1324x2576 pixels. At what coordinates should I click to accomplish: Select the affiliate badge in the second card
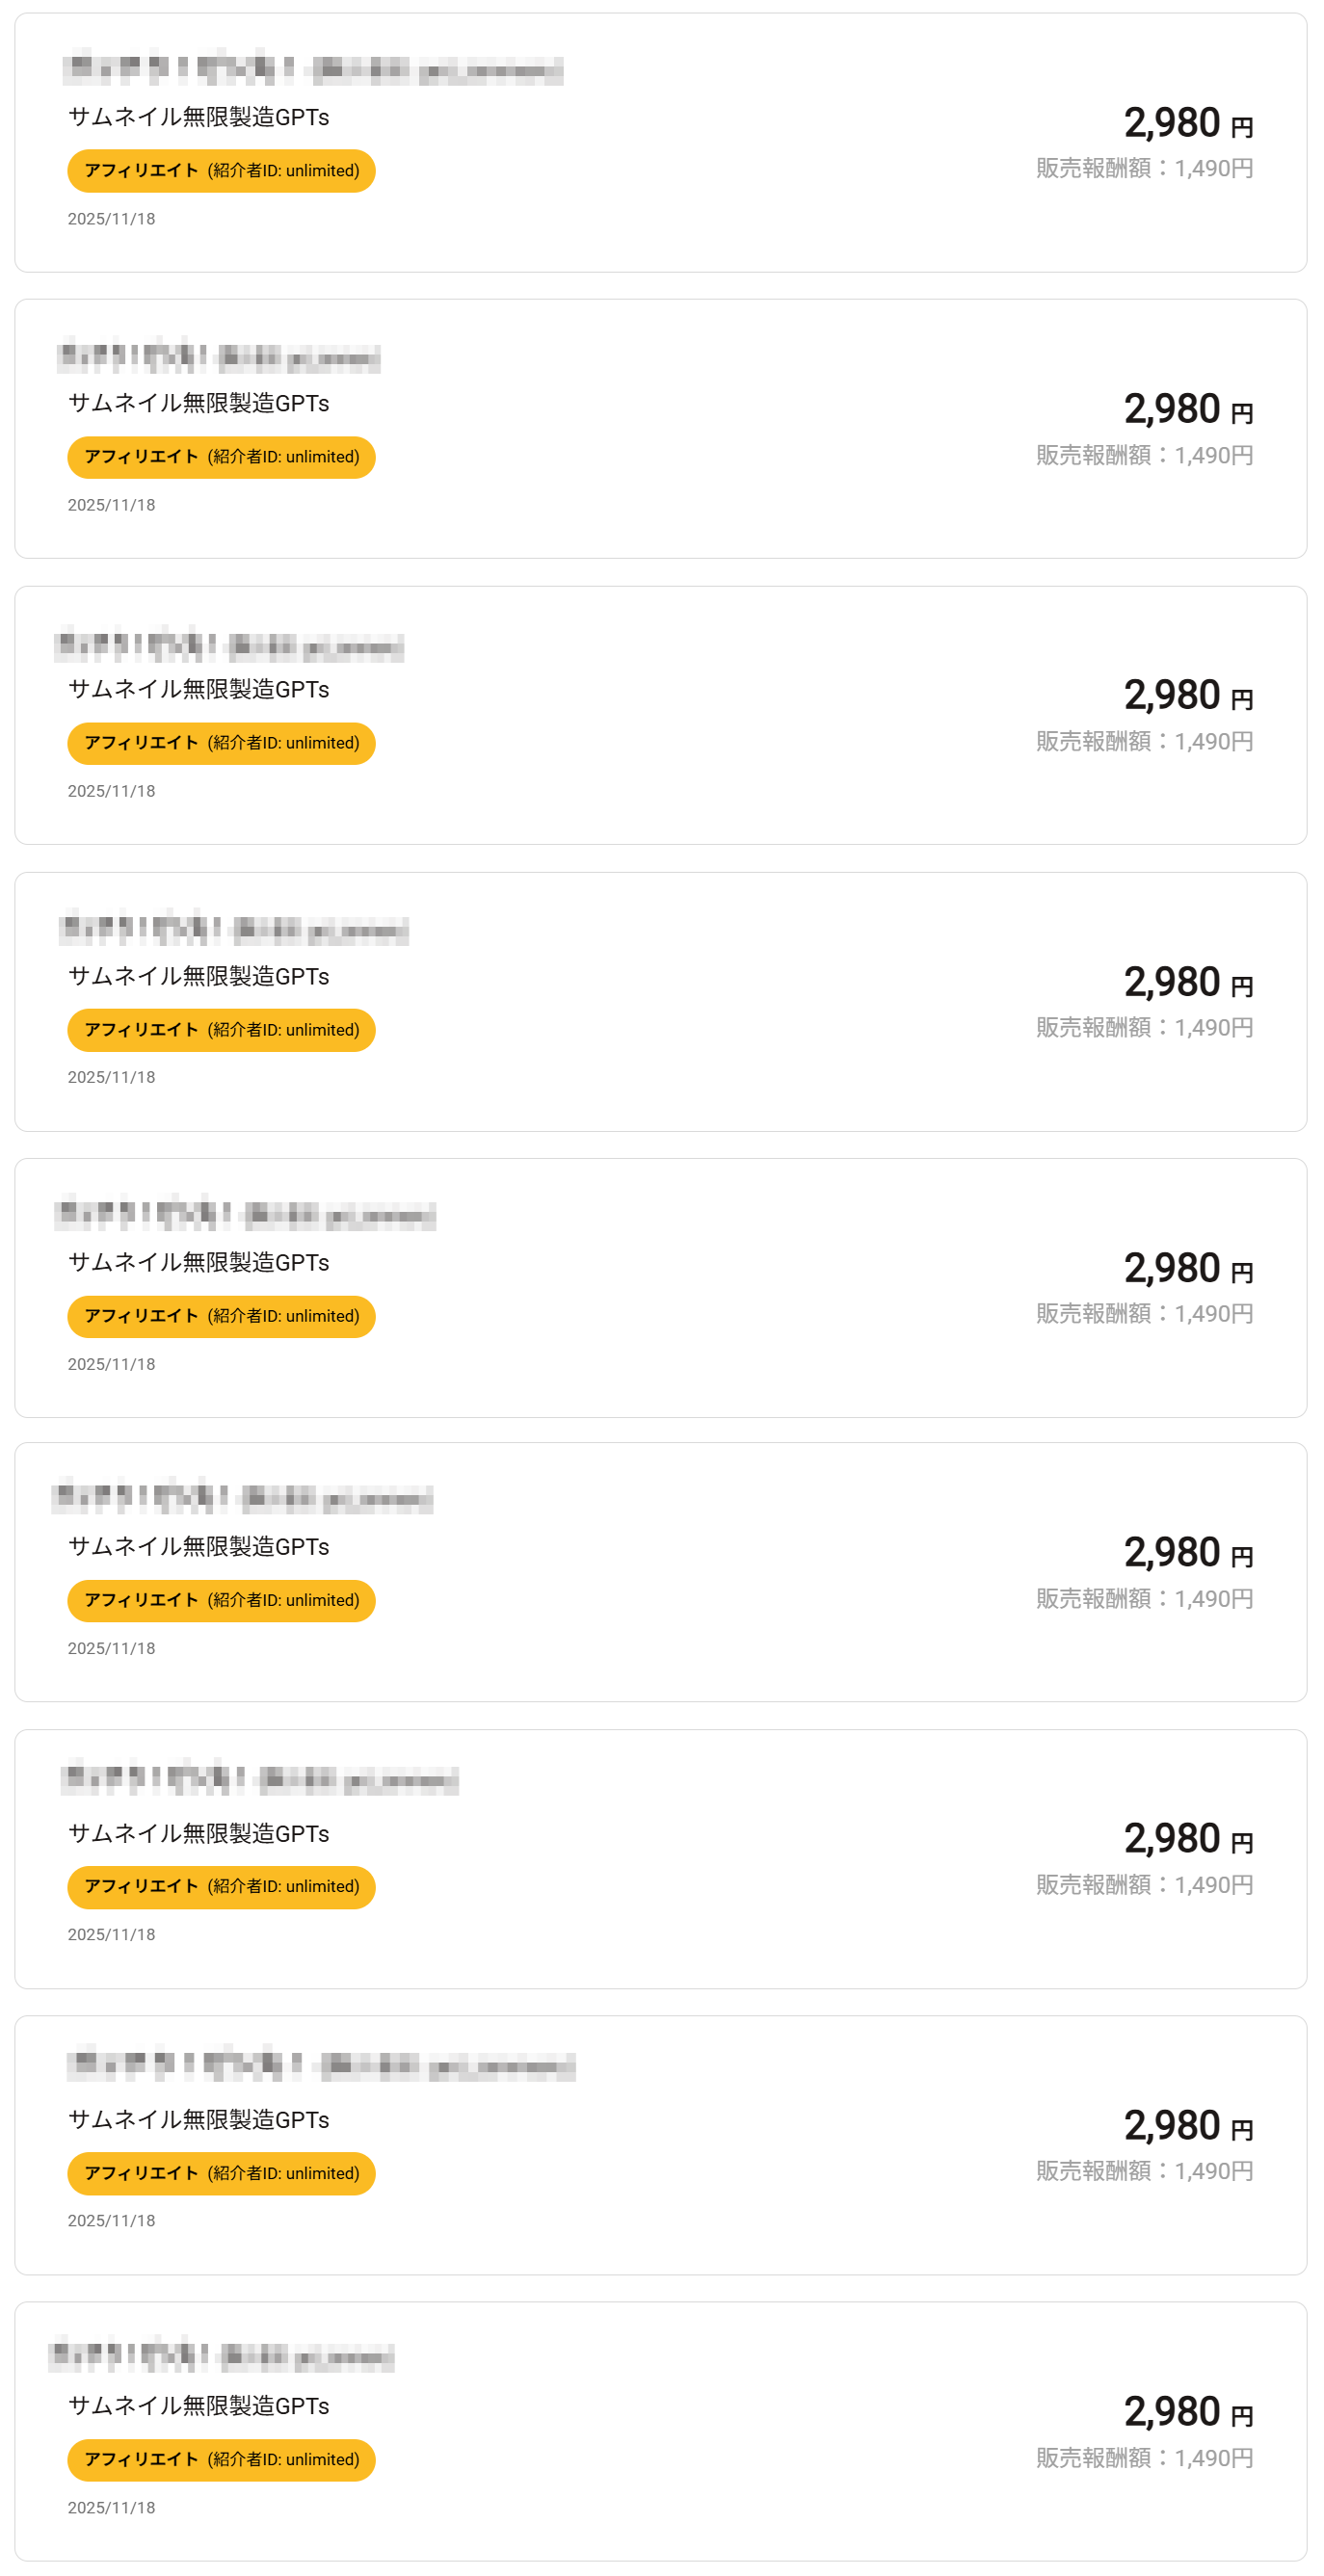(221, 457)
